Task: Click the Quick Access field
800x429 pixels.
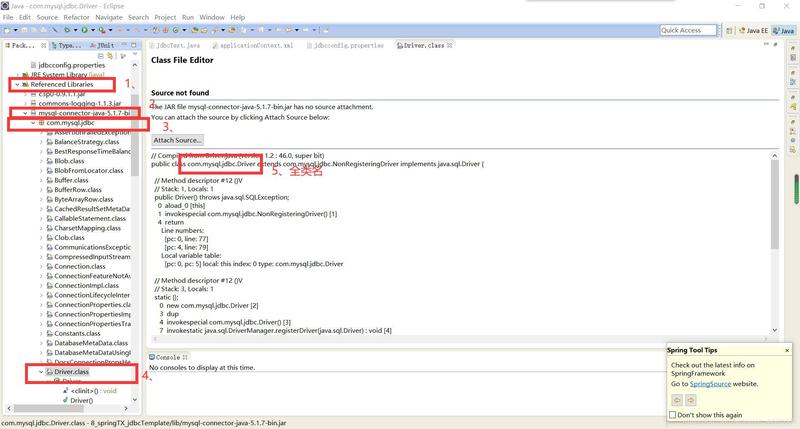Action: point(688,31)
